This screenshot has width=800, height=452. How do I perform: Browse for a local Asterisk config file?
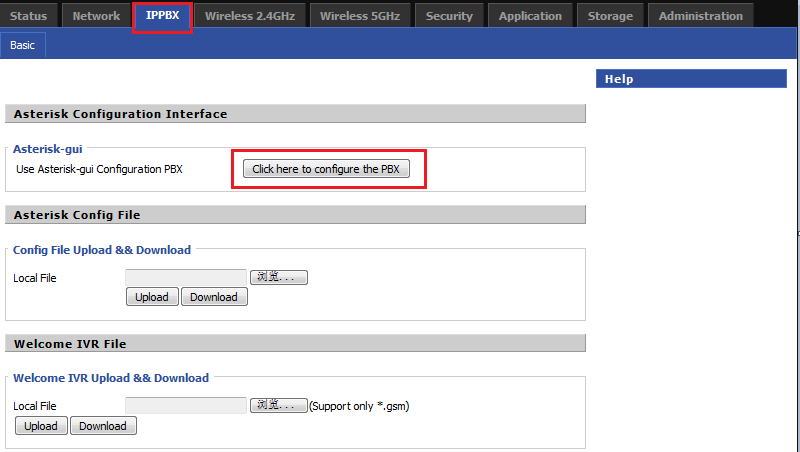click(279, 277)
